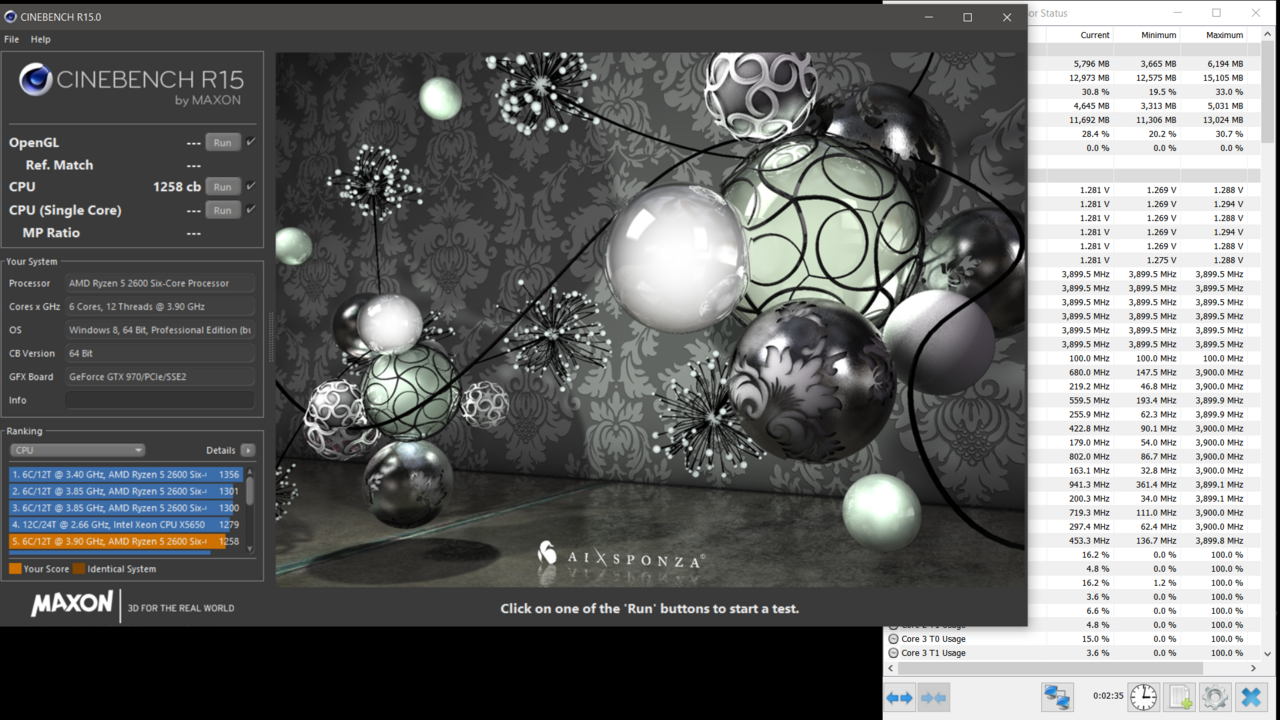Expand the ranking Details arrow button
Viewport: 1280px width, 720px height.
tap(248, 450)
